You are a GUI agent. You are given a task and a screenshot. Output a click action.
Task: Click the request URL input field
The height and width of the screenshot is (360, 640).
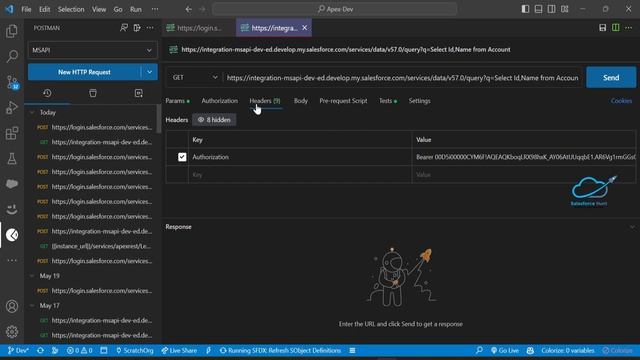[x=402, y=78]
